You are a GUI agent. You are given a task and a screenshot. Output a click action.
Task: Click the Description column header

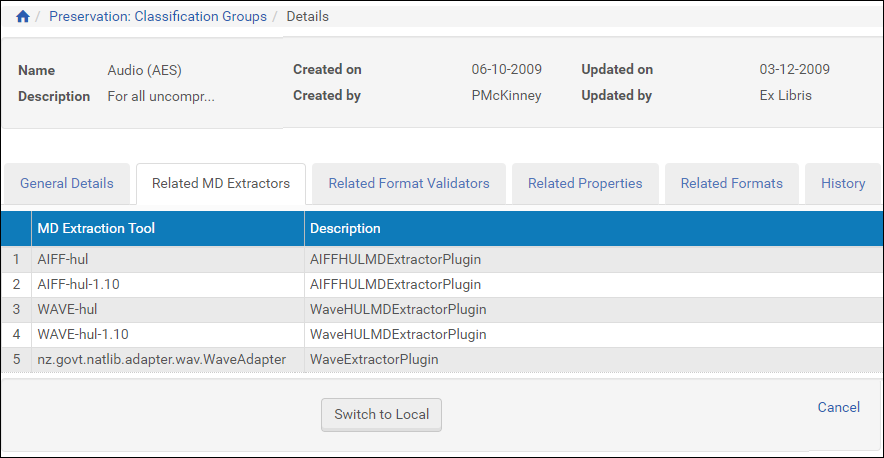(x=345, y=229)
